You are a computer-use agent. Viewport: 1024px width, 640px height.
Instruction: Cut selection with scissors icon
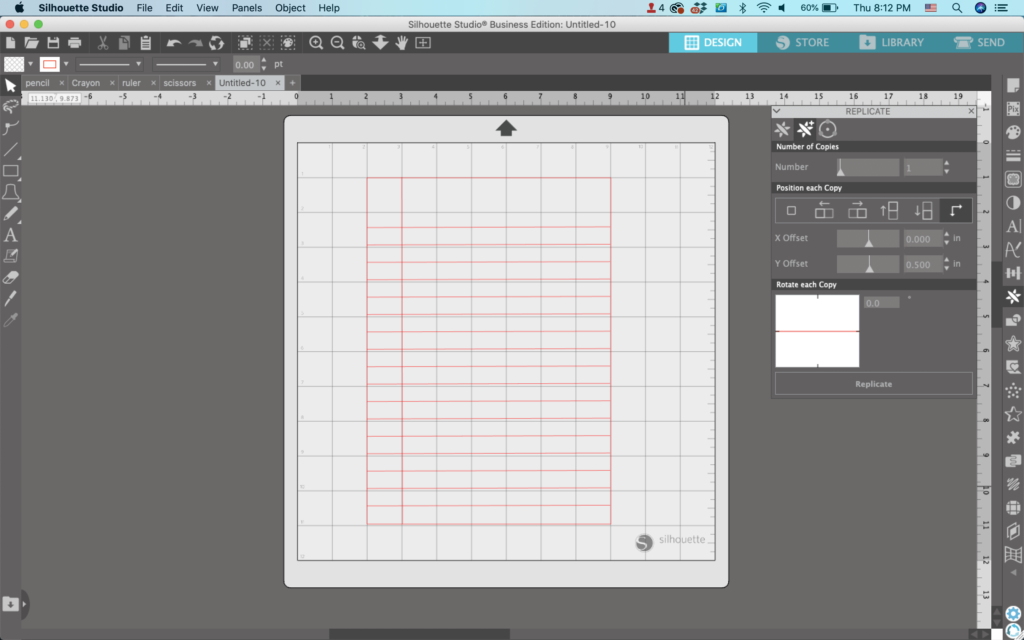pos(103,43)
